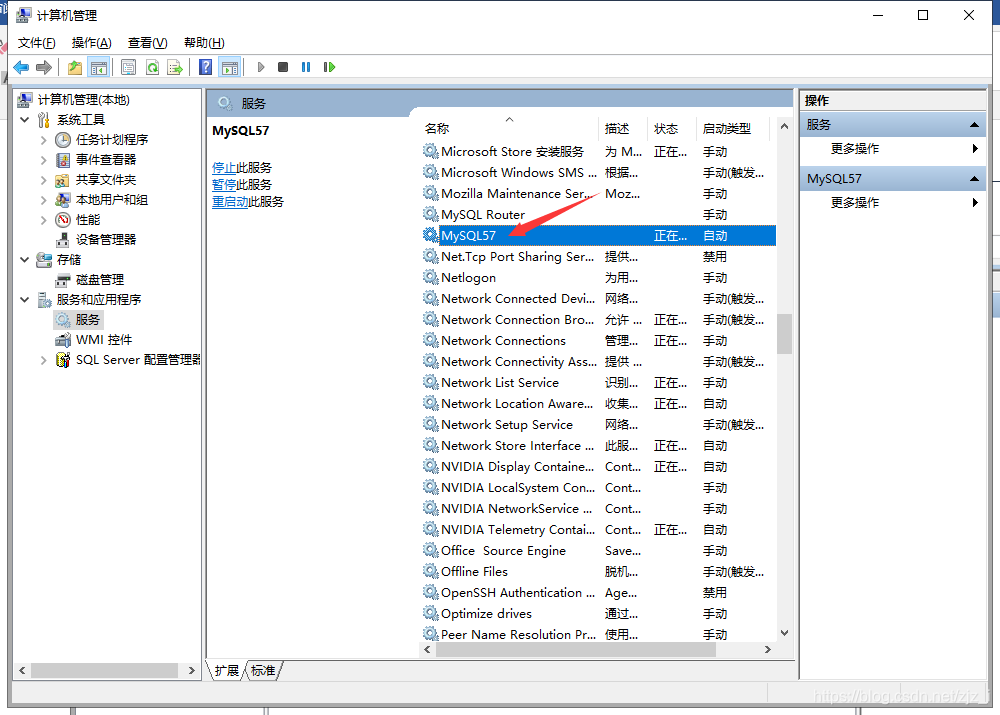Screen dimensions: 1000x715
Task: Select the Network Connections service row
Action: coord(598,341)
